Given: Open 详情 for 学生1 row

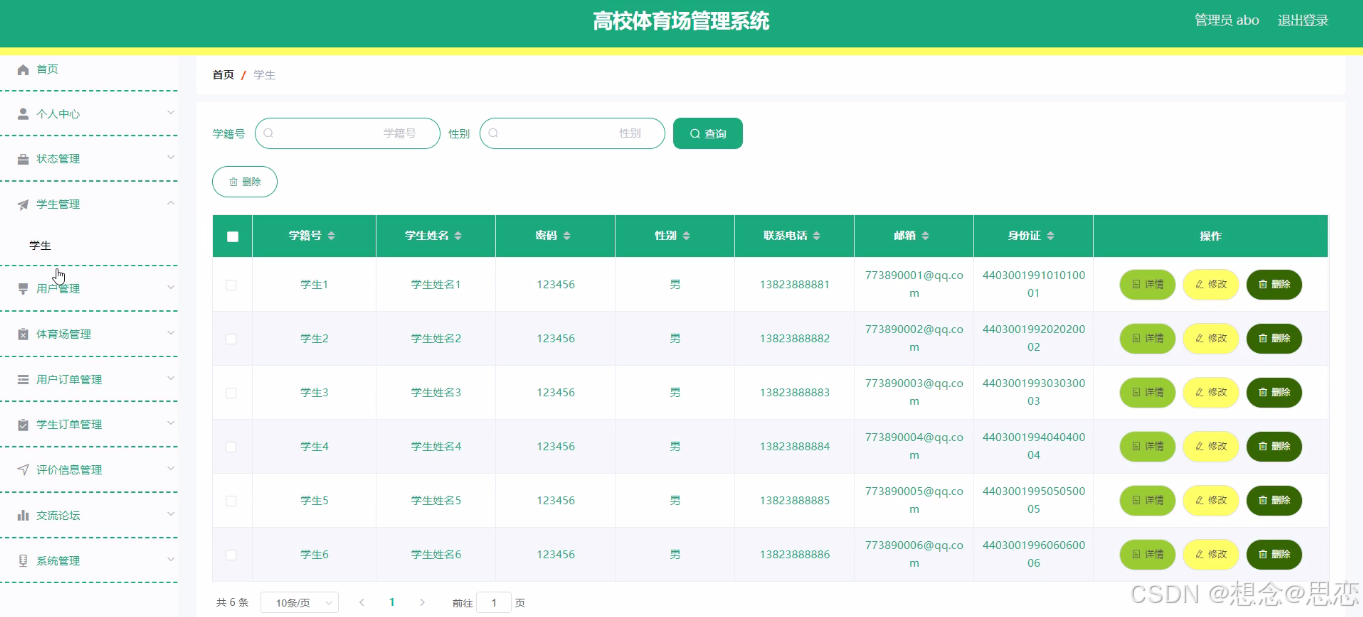Looking at the screenshot, I should coord(1147,285).
